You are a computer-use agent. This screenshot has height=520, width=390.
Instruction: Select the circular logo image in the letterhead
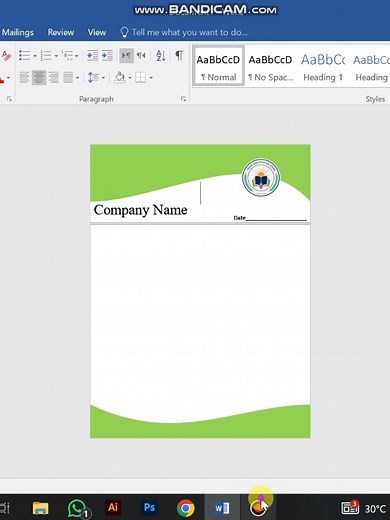pos(261,178)
